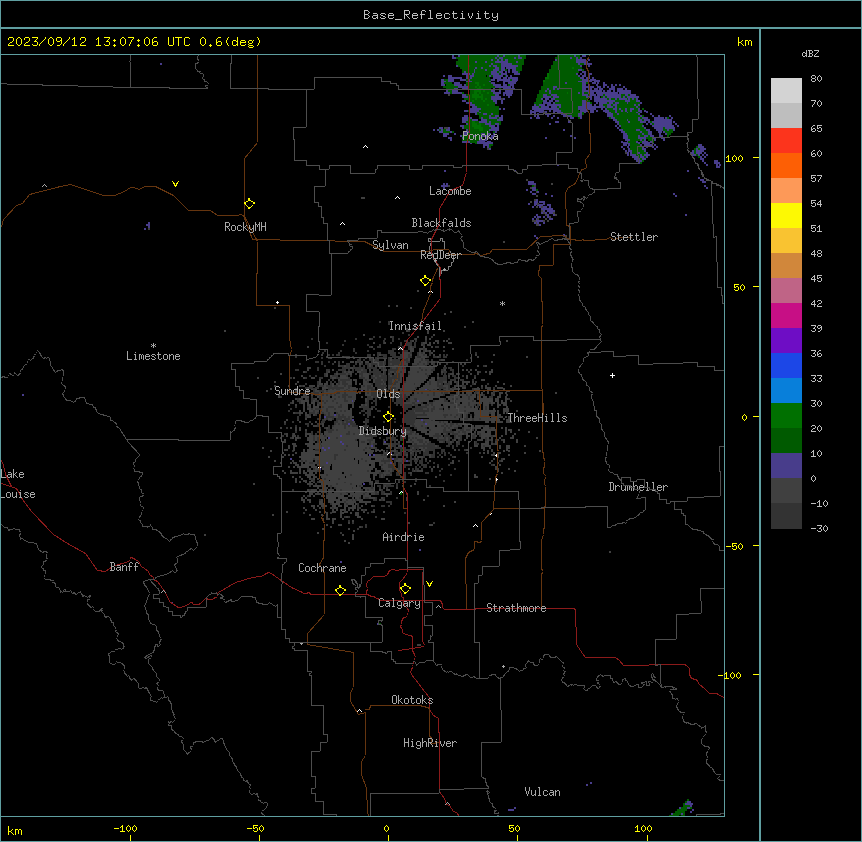The image size is (862, 842).
Task: Click the green 20-30 dBZ color swatch
Action: coord(786,416)
